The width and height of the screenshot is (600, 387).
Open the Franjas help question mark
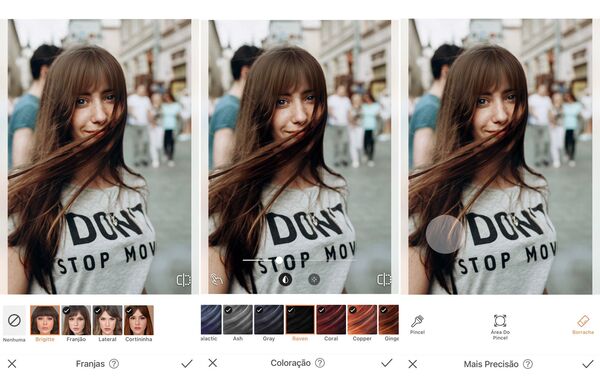[114, 364]
